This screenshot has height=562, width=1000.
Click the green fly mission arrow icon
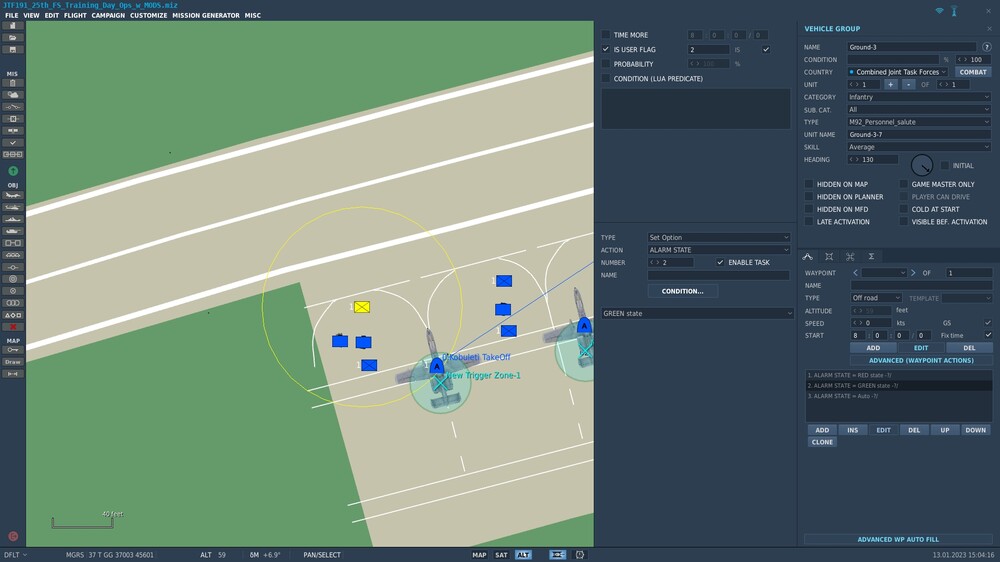pyautogui.click(x=13, y=171)
